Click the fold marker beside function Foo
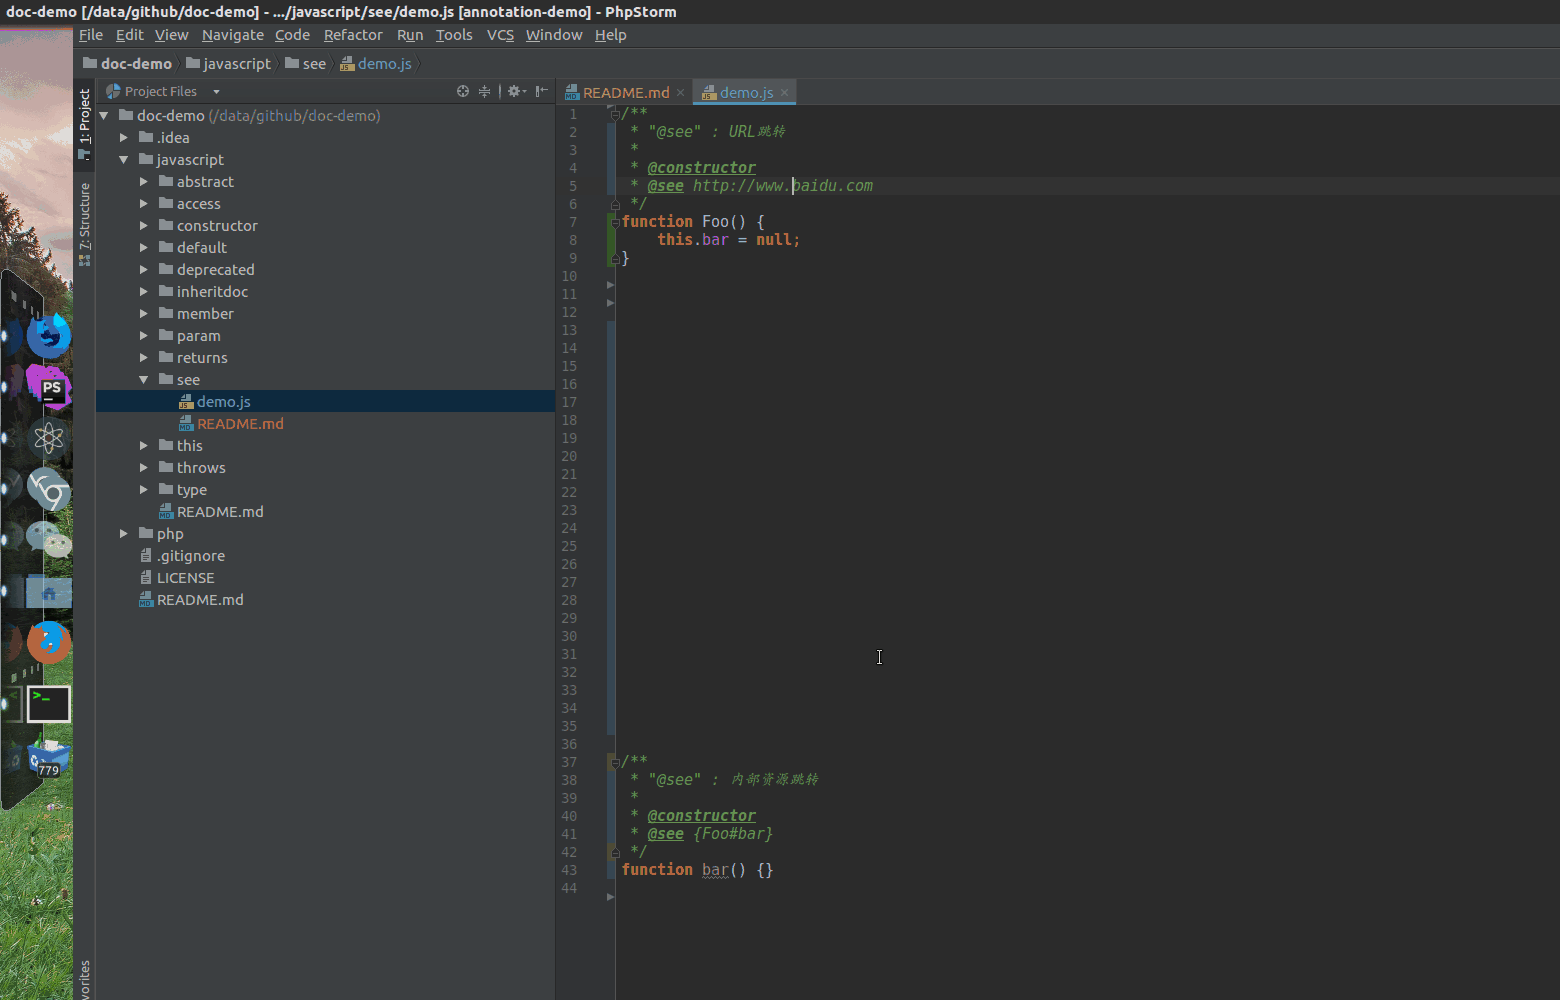The width and height of the screenshot is (1560, 1000). tap(614, 222)
